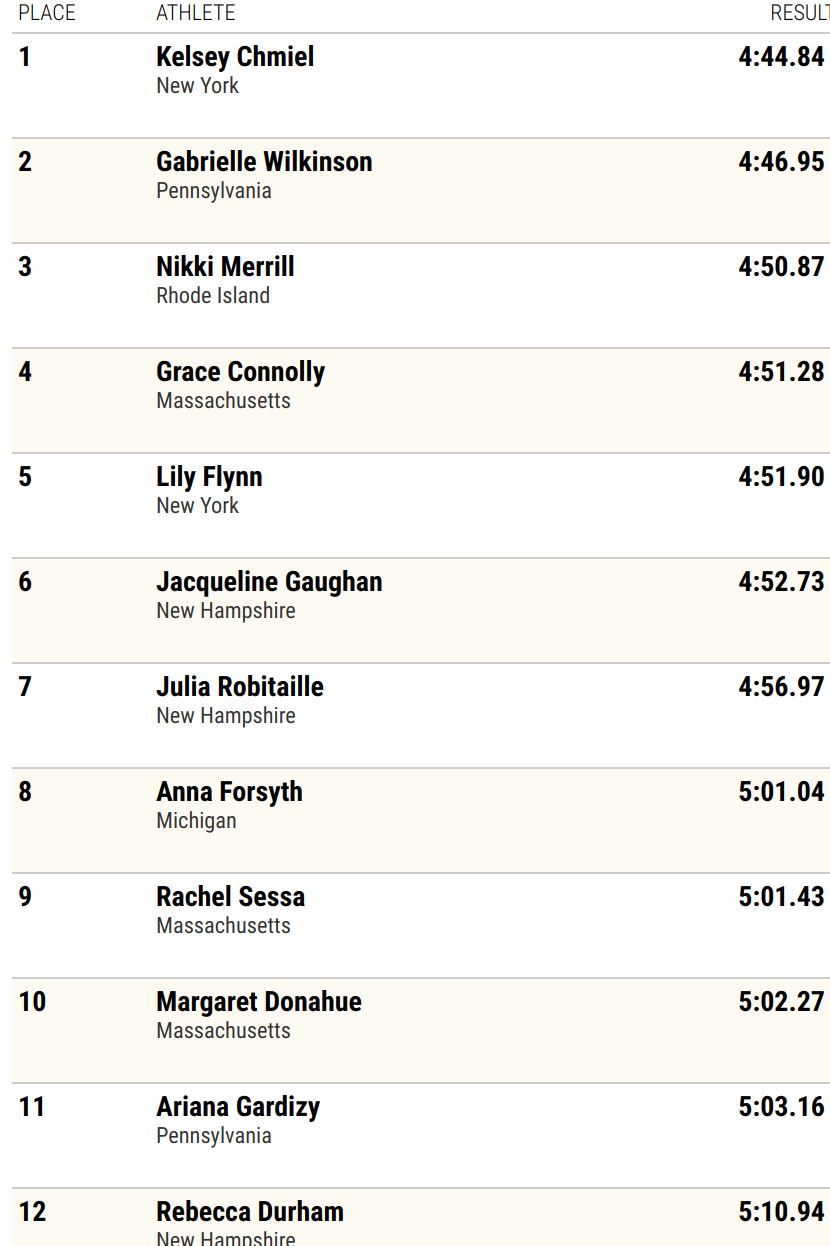Click Rachel Sessa's name

pos(230,897)
